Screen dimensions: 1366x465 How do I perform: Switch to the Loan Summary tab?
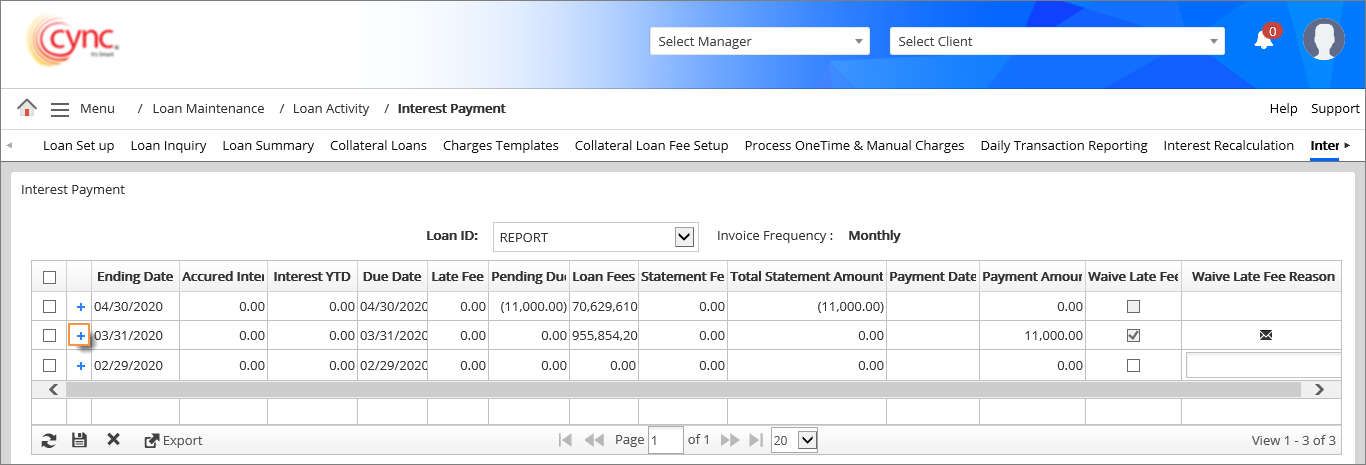pos(268,146)
